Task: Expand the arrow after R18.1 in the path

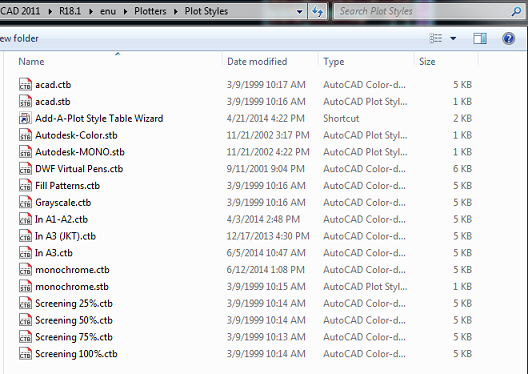Action: point(91,11)
